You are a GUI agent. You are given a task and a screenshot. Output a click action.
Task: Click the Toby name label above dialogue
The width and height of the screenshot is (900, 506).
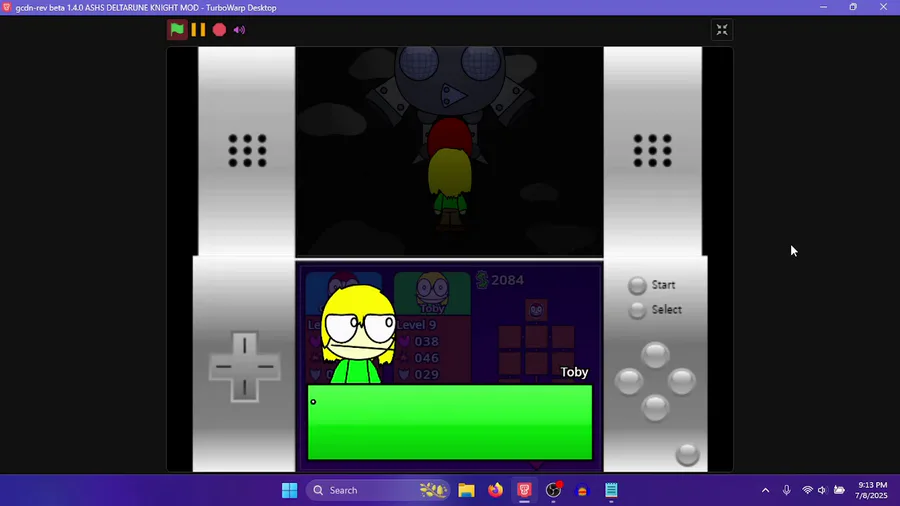point(574,372)
